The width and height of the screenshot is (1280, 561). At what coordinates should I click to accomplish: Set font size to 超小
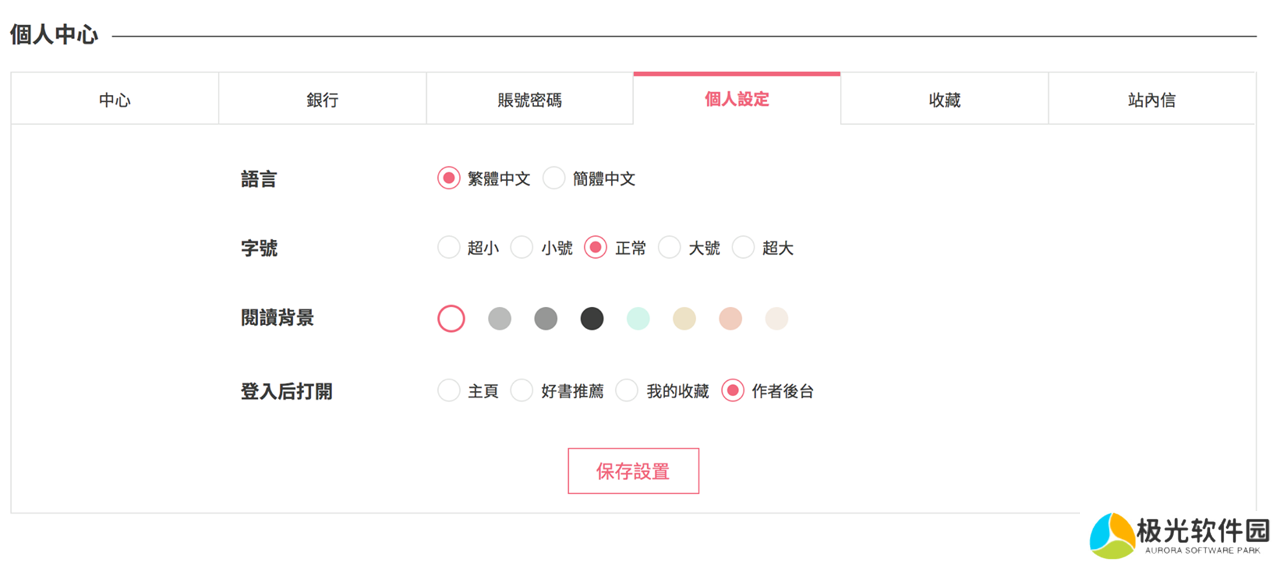click(449, 247)
